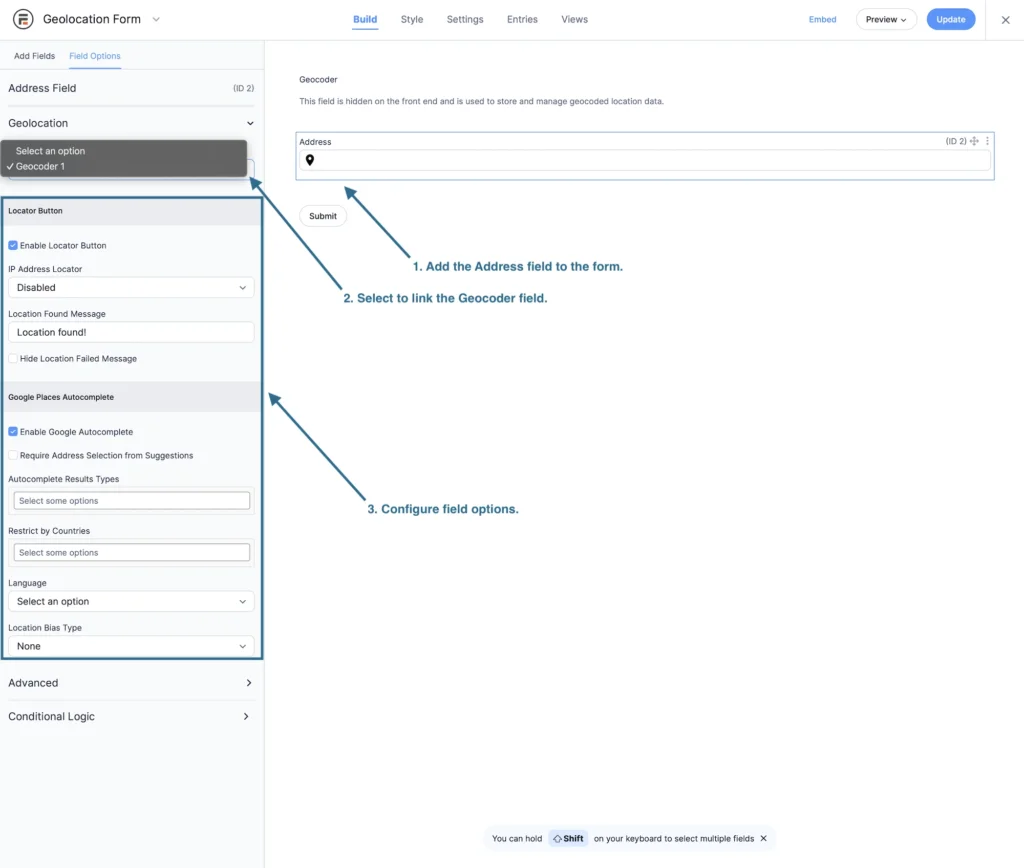
Task: Uncheck Enable Locator Button
Action: tap(13, 245)
